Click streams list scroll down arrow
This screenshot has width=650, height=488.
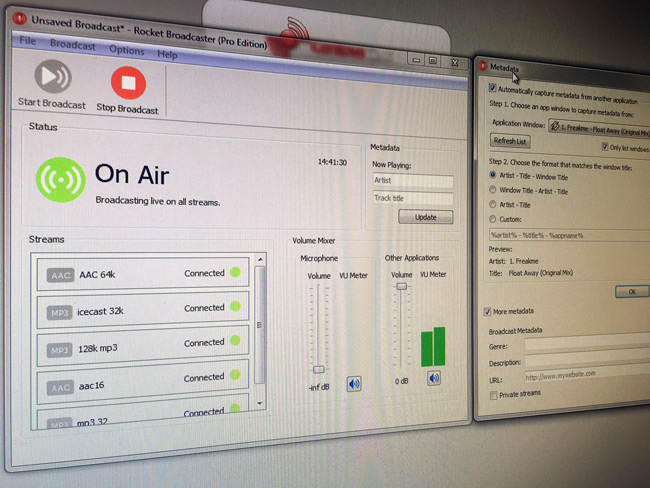[260, 403]
